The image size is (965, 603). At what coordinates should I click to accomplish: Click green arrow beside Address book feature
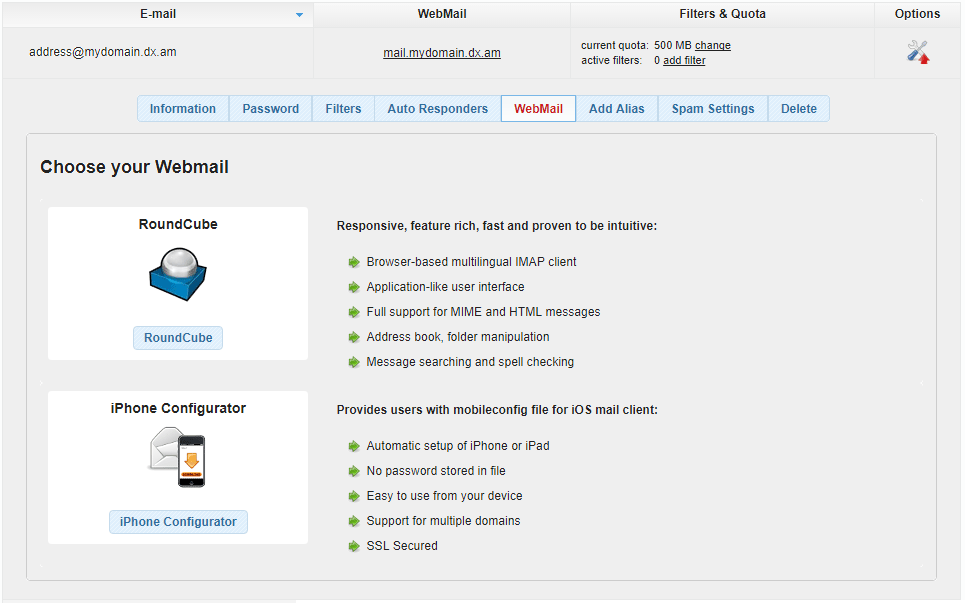(x=353, y=337)
